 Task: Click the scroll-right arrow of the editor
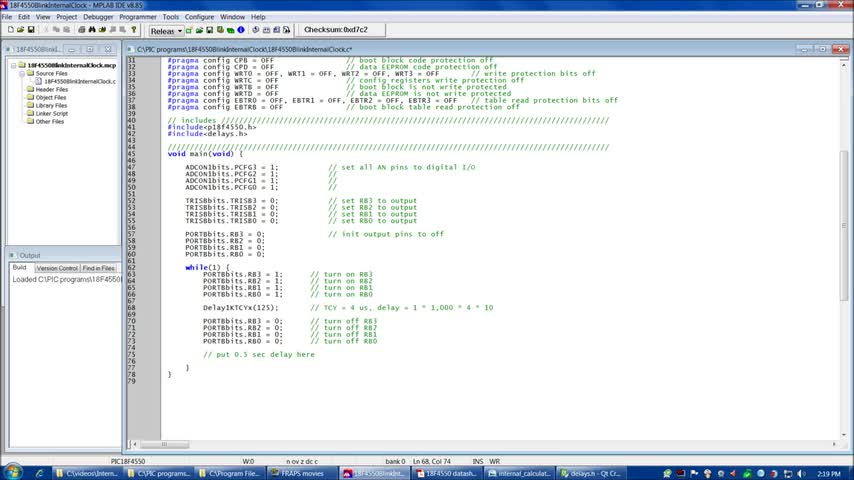[x=834, y=444]
